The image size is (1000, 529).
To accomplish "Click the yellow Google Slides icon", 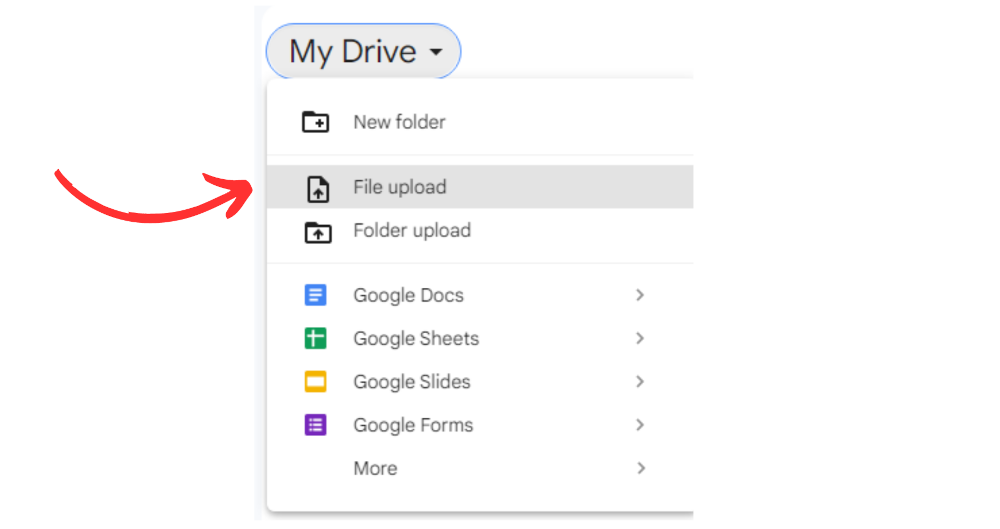I will (x=316, y=382).
